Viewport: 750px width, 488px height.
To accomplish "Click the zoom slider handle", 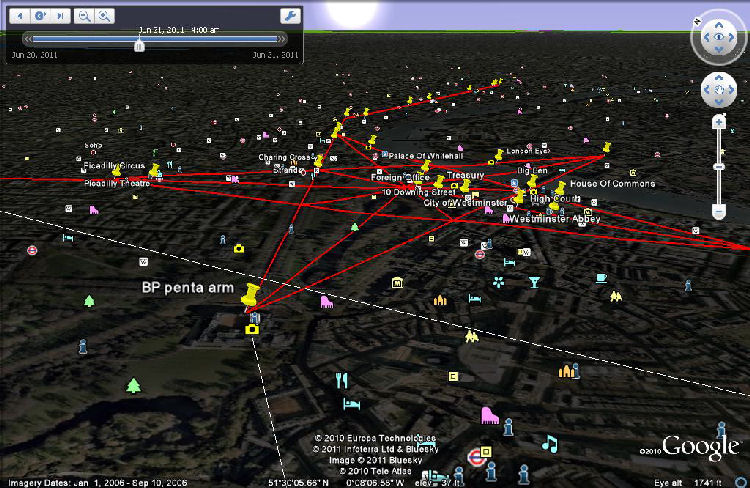I will pyautogui.click(x=718, y=166).
